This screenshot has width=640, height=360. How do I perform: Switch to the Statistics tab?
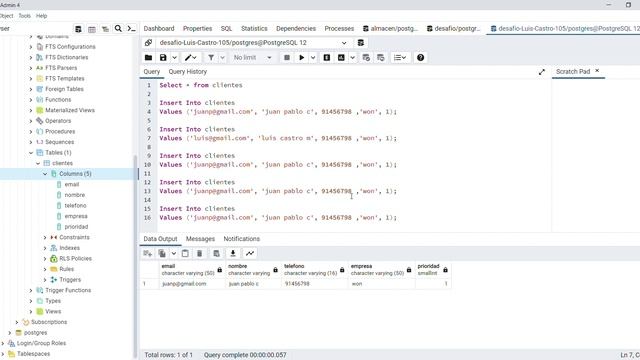(x=254, y=29)
